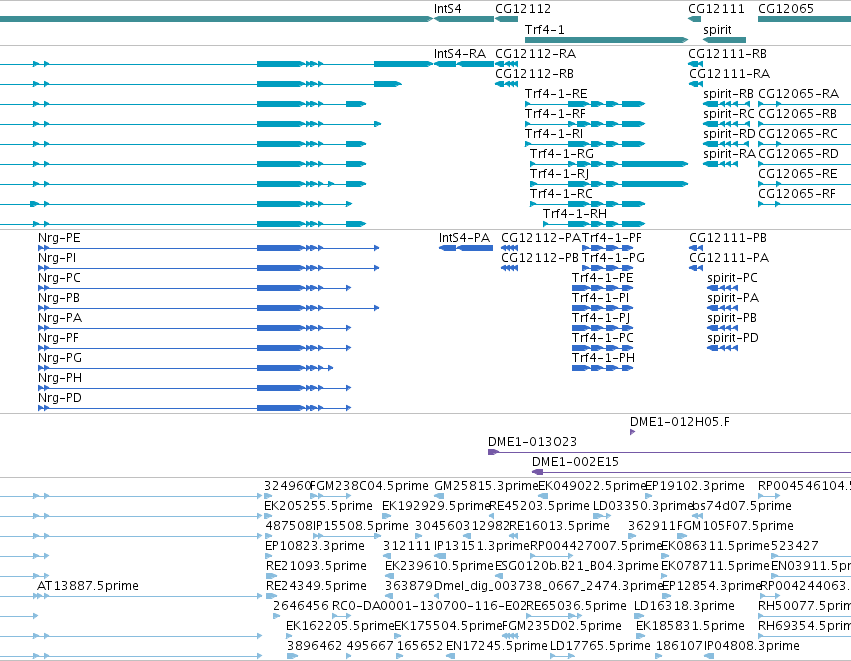Click protein Trf4-1-PH
Image resolution: width=851 pixels, height=661 pixels.
(x=603, y=359)
